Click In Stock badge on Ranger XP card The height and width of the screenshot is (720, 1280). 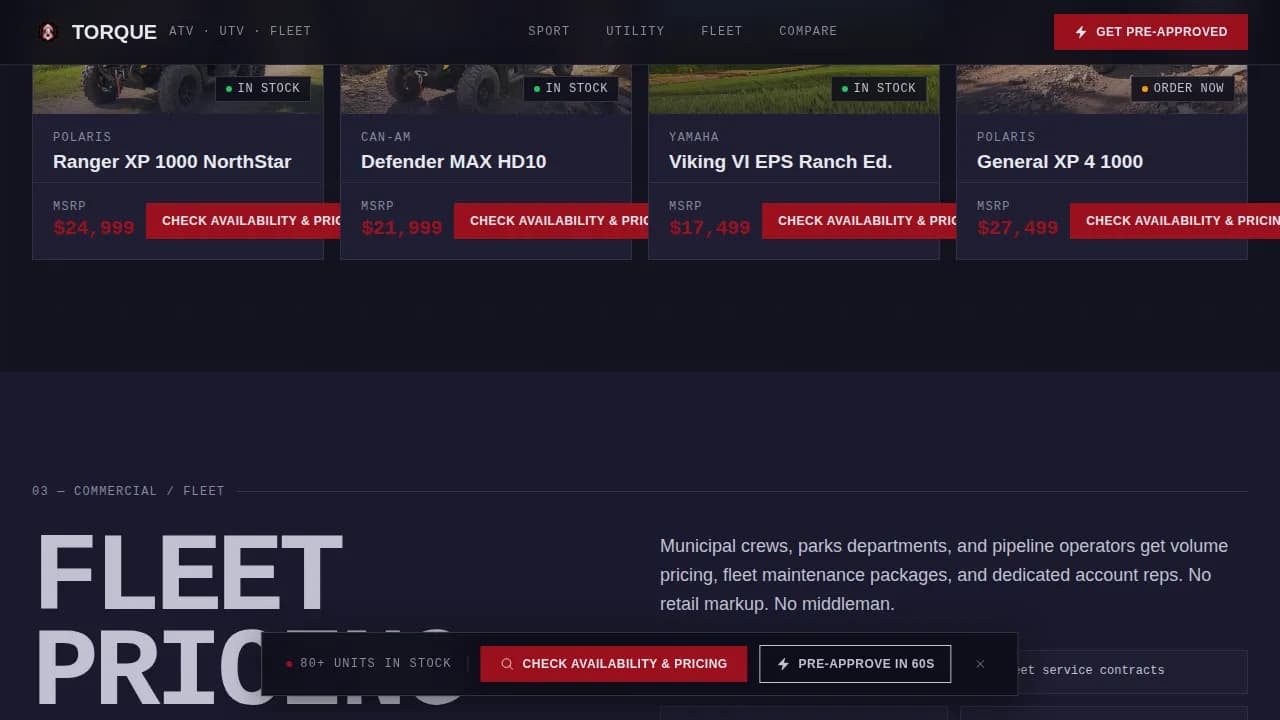263,88
